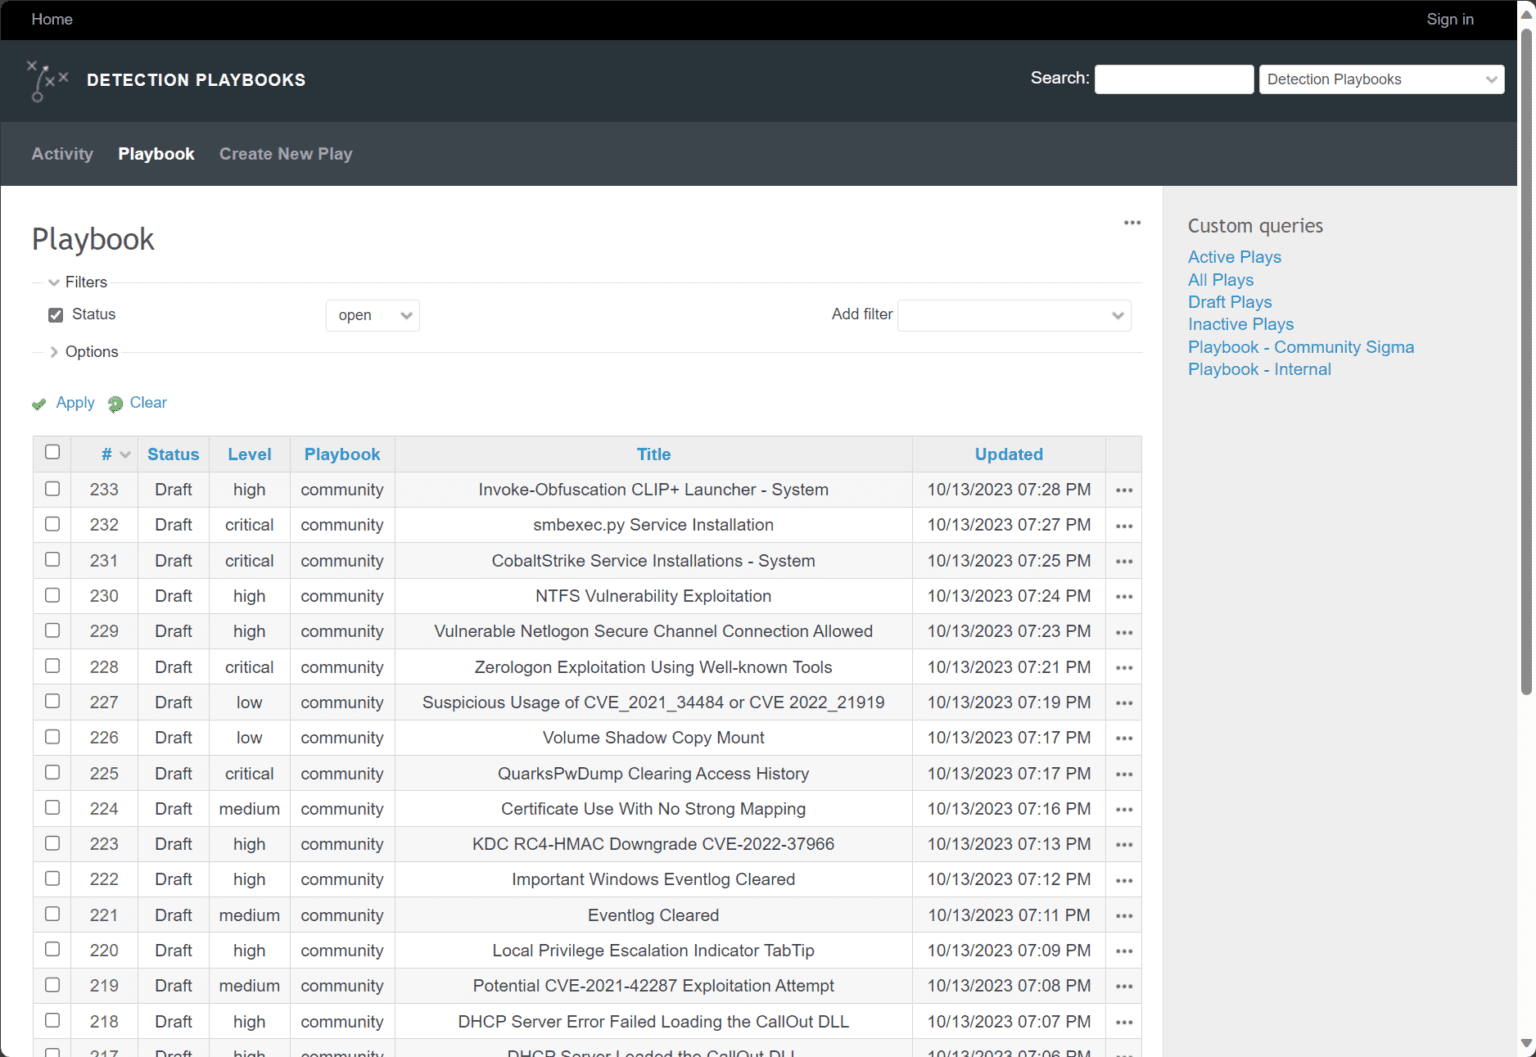The height and width of the screenshot is (1057, 1536).
Task: Switch to the Activity tab
Action: pyautogui.click(x=62, y=153)
